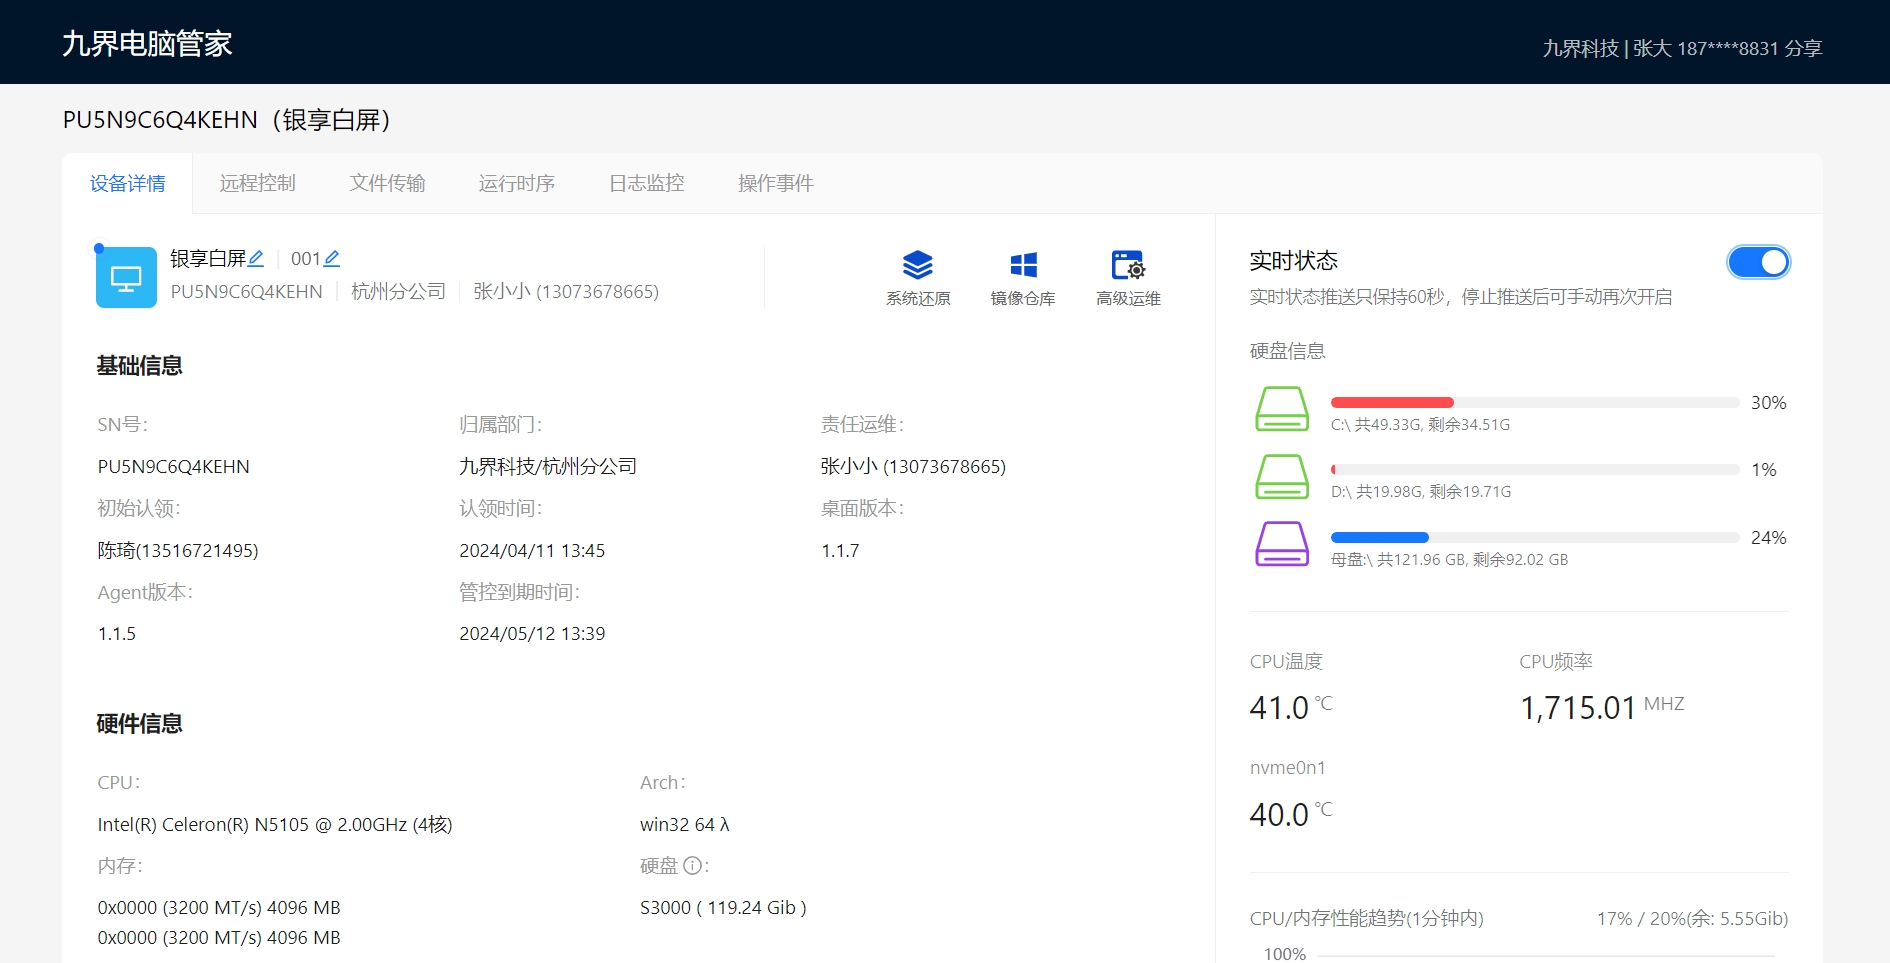Screen dimensions: 1890x963
Task: Click the Arch value win32 64 λ
Action: coord(685,825)
